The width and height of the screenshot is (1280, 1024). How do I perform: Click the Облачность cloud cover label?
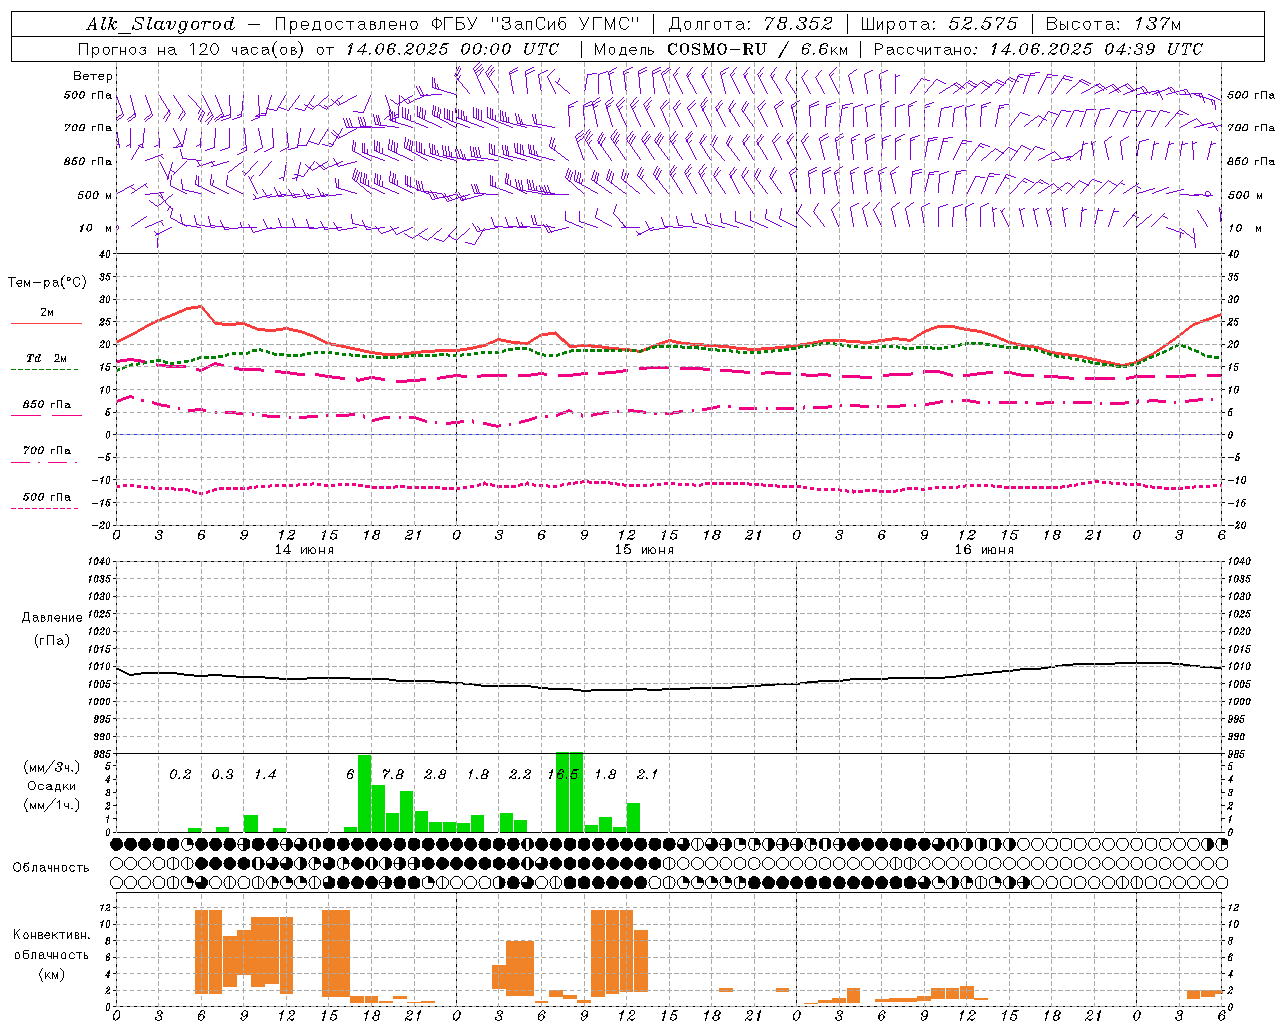(x=51, y=868)
